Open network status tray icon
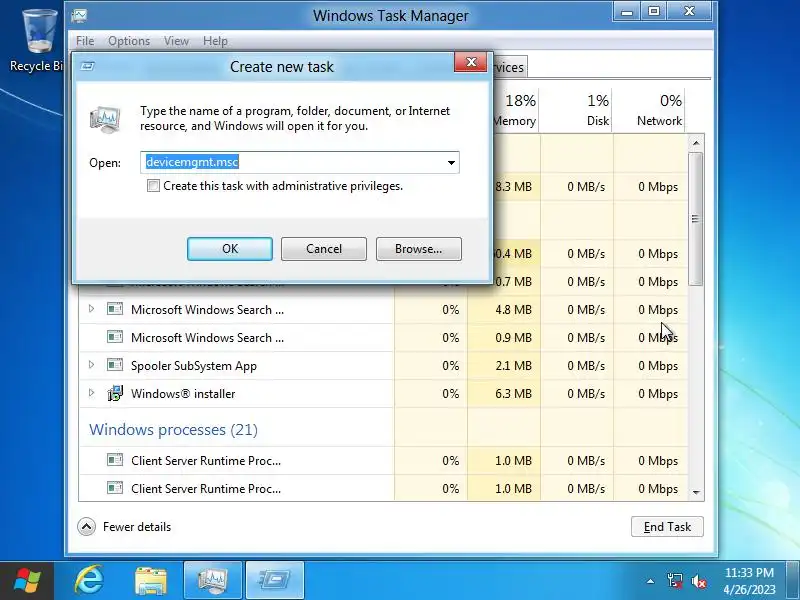 pyautogui.click(x=674, y=581)
